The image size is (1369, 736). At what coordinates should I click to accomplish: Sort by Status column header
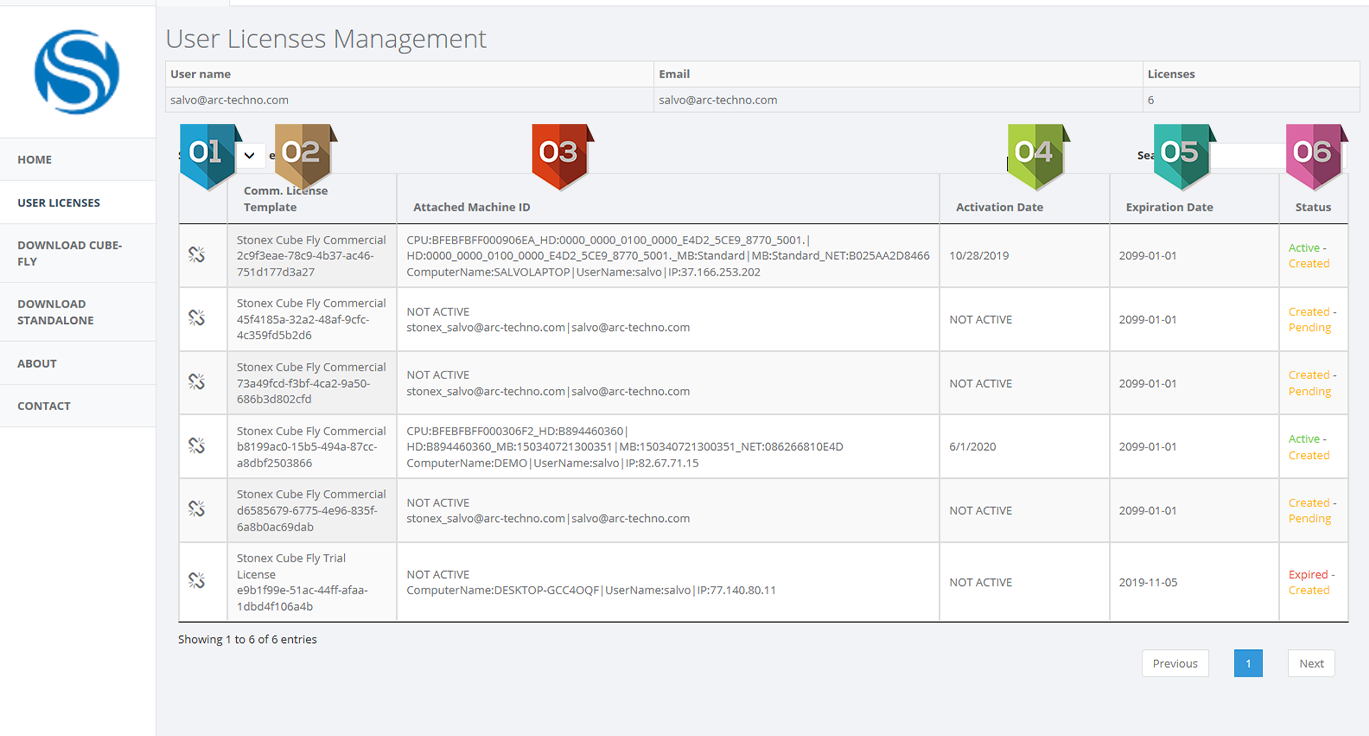tap(1314, 199)
